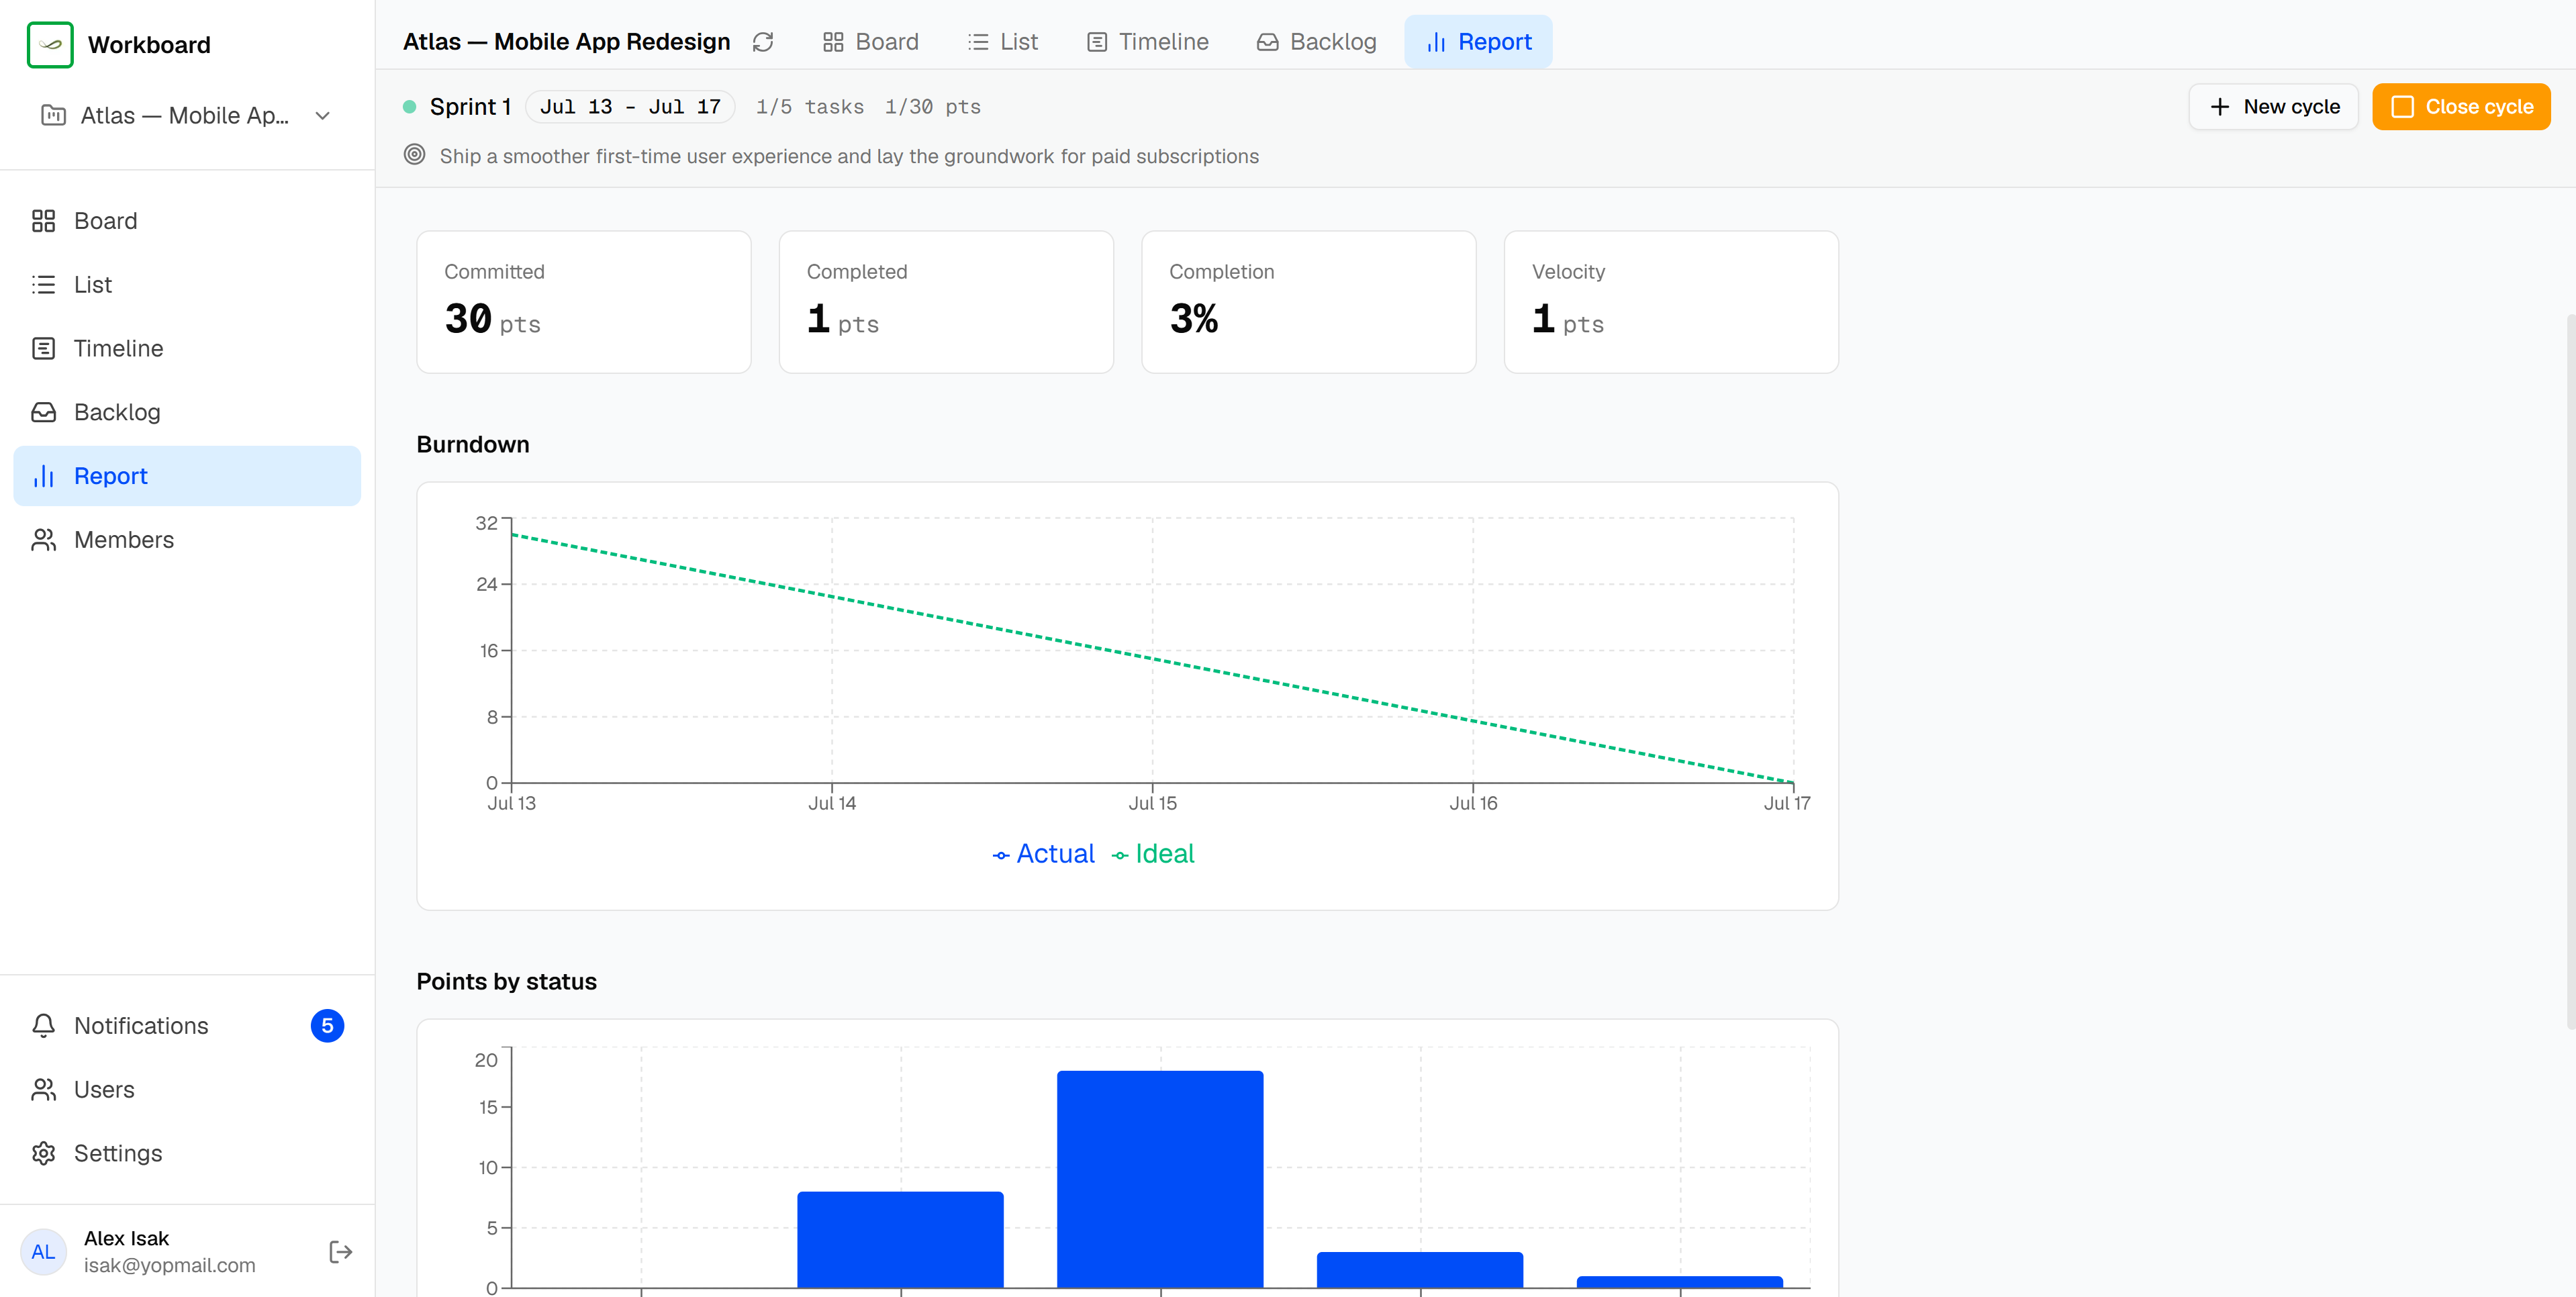The image size is (2576, 1297).
Task: Click the sprint goal description text
Action: point(849,156)
